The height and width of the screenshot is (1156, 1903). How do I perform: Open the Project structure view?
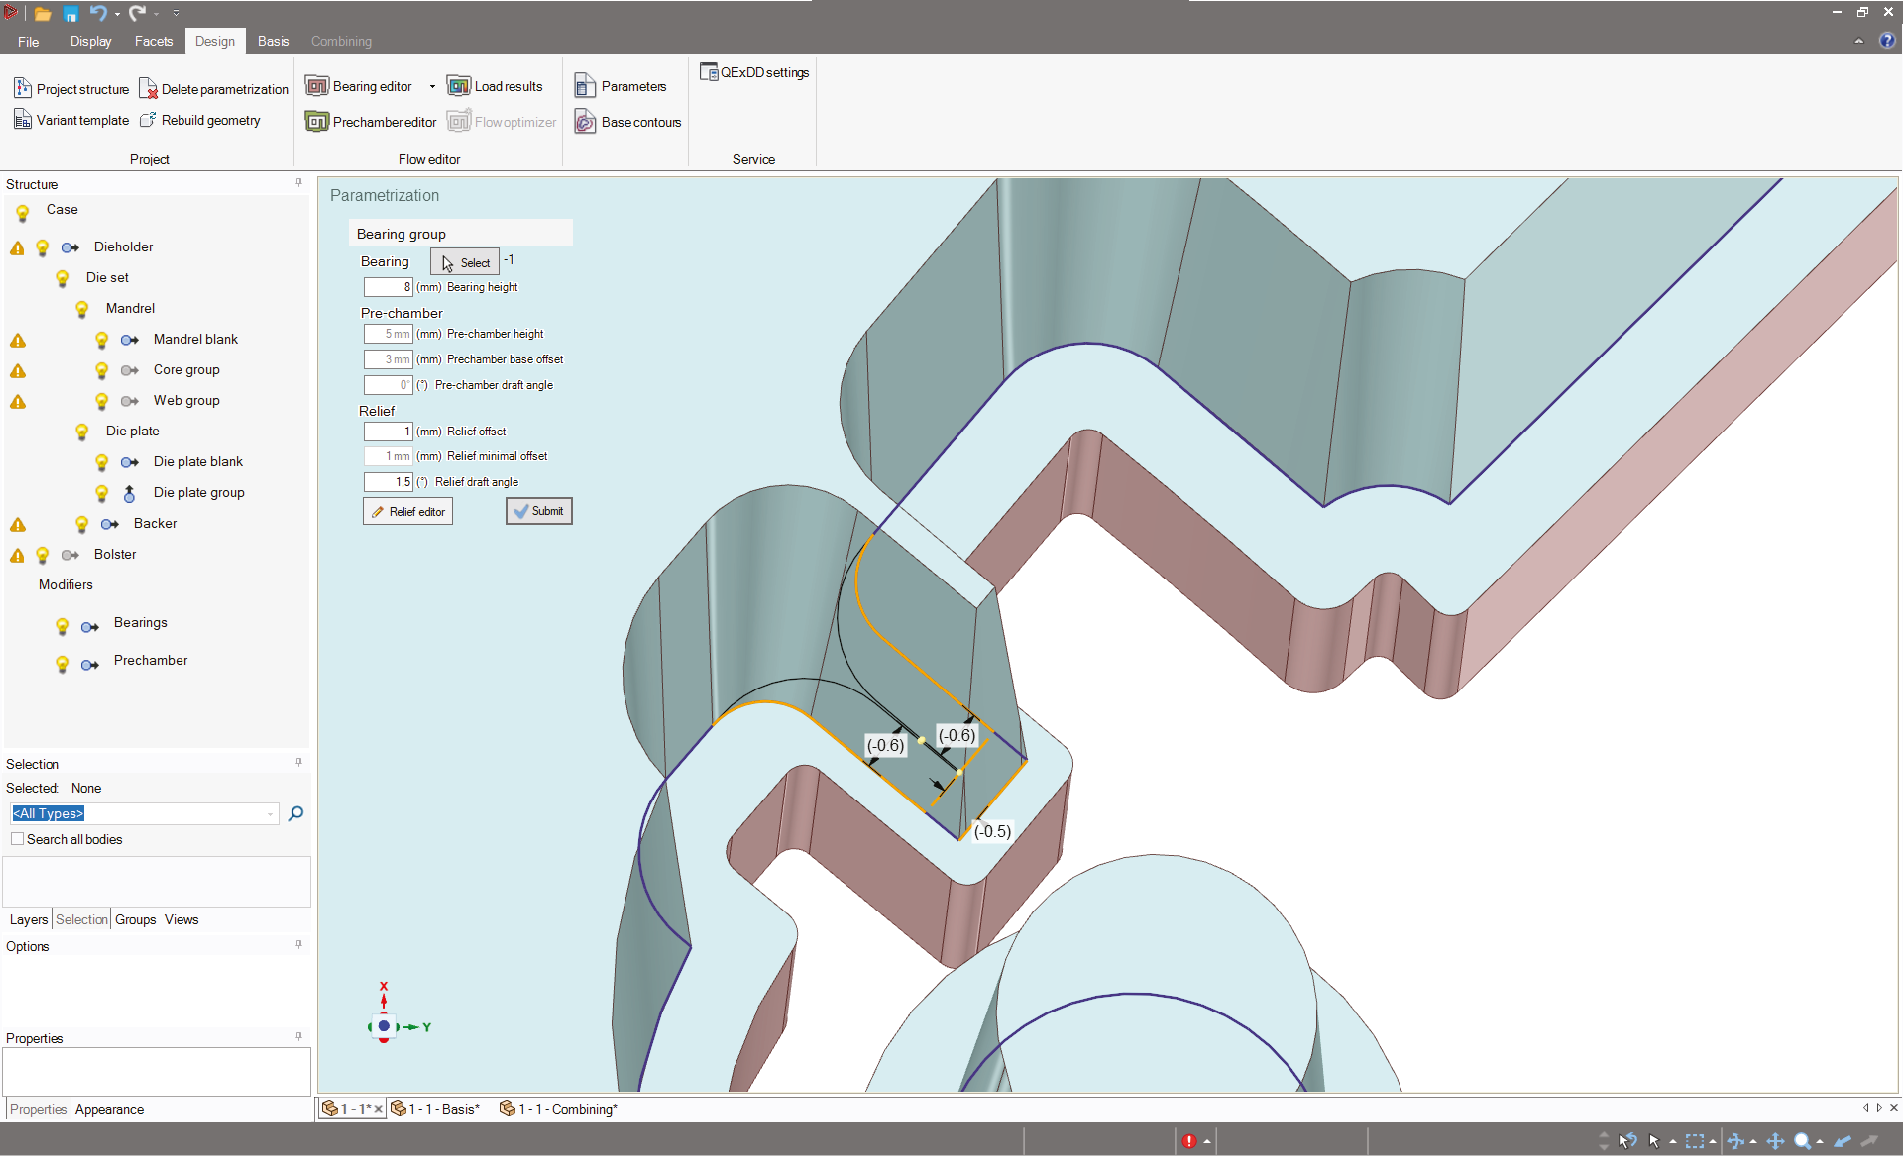tap(72, 89)
